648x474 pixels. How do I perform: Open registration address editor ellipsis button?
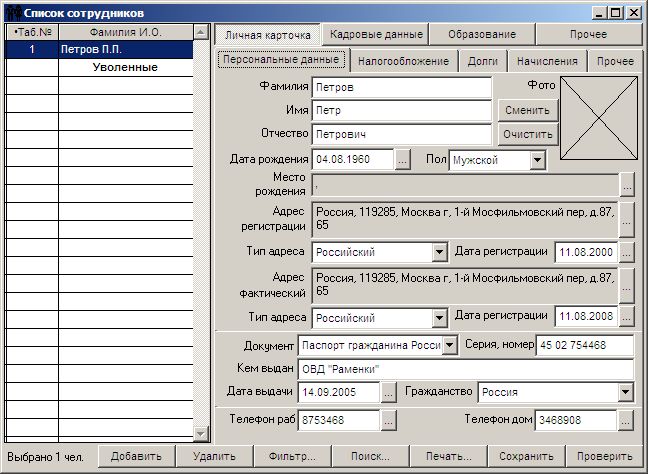(627, 217)
